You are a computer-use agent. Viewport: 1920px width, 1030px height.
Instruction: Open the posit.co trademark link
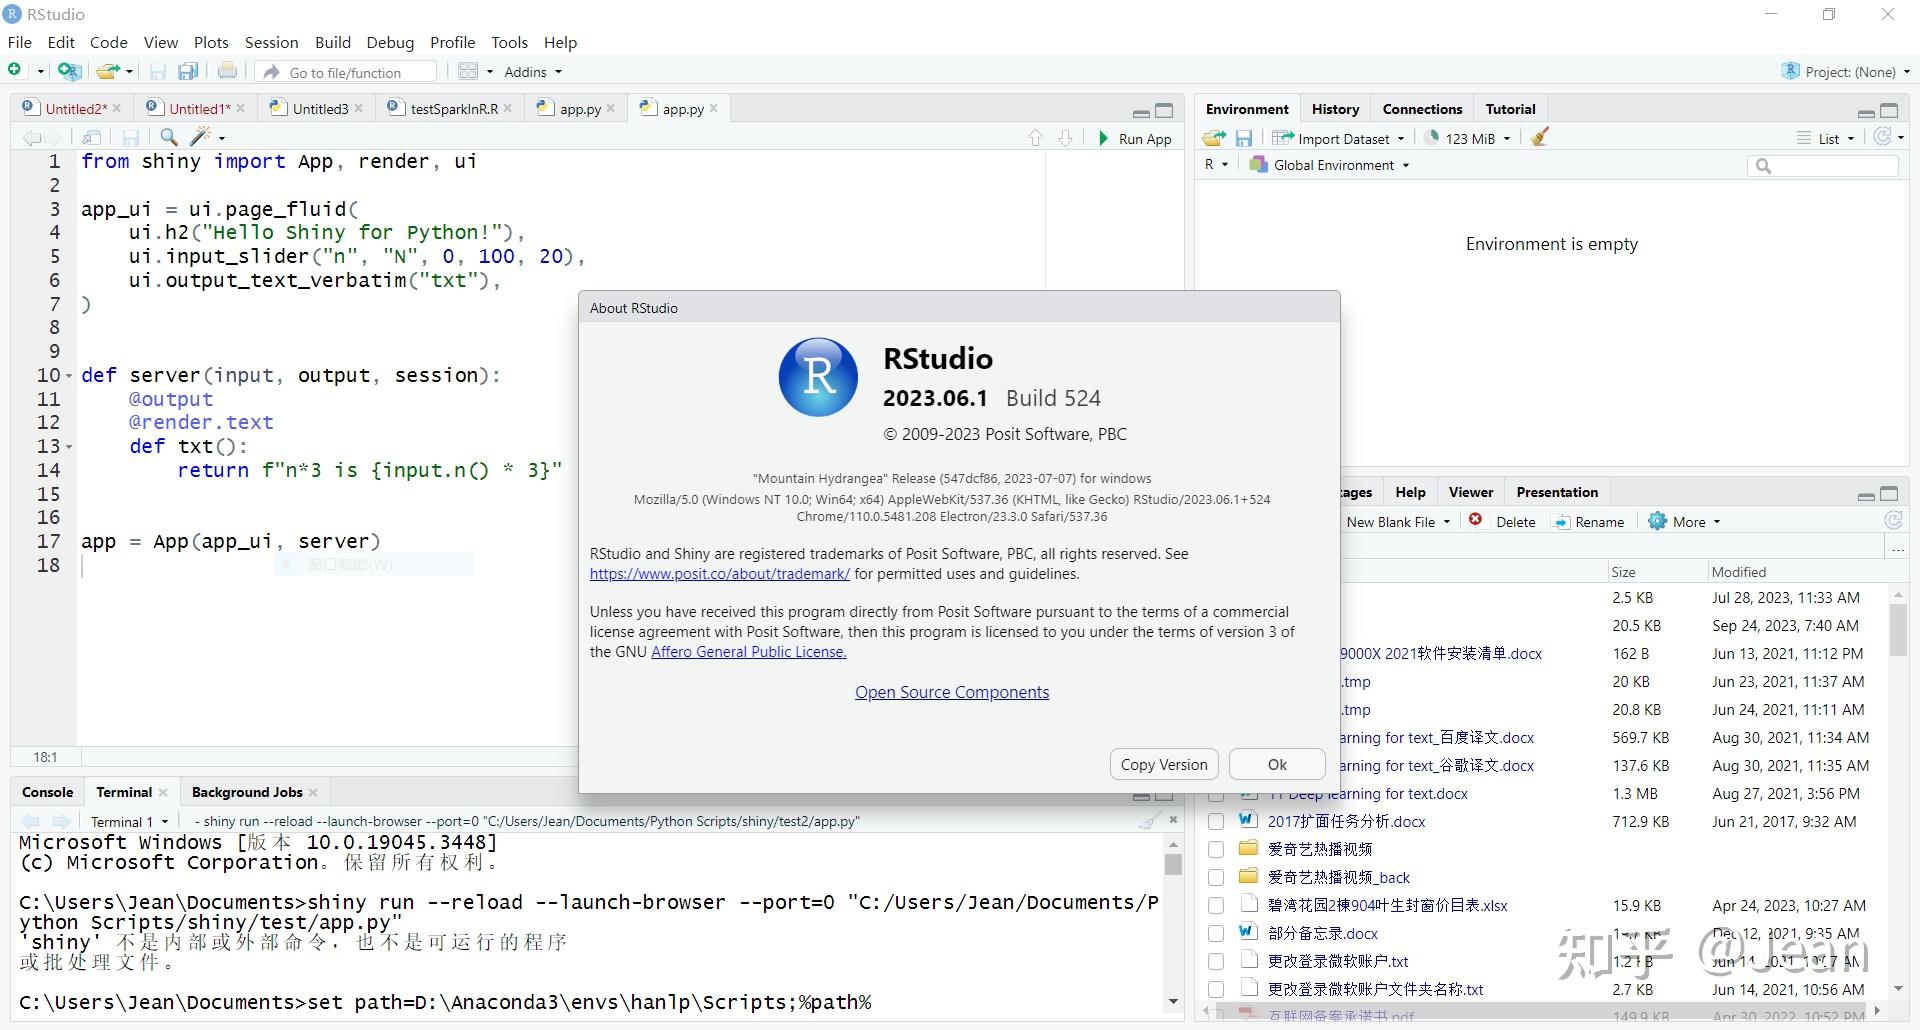click(x=720, y=574)
